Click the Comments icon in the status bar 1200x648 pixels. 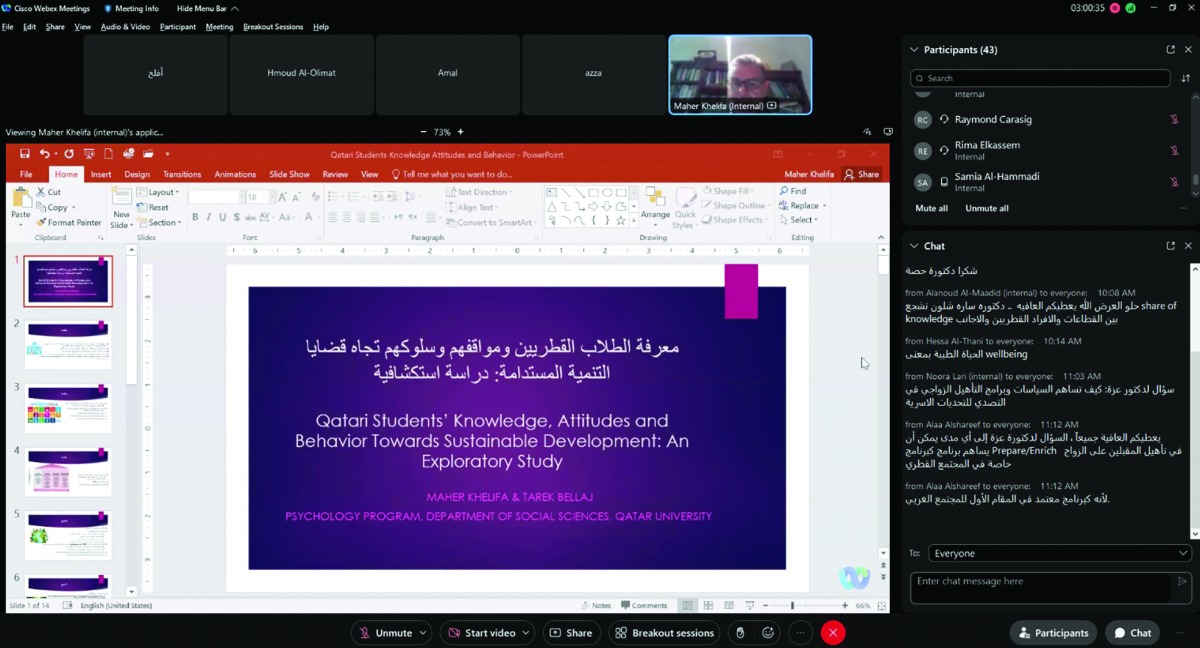tap(644, 605)
